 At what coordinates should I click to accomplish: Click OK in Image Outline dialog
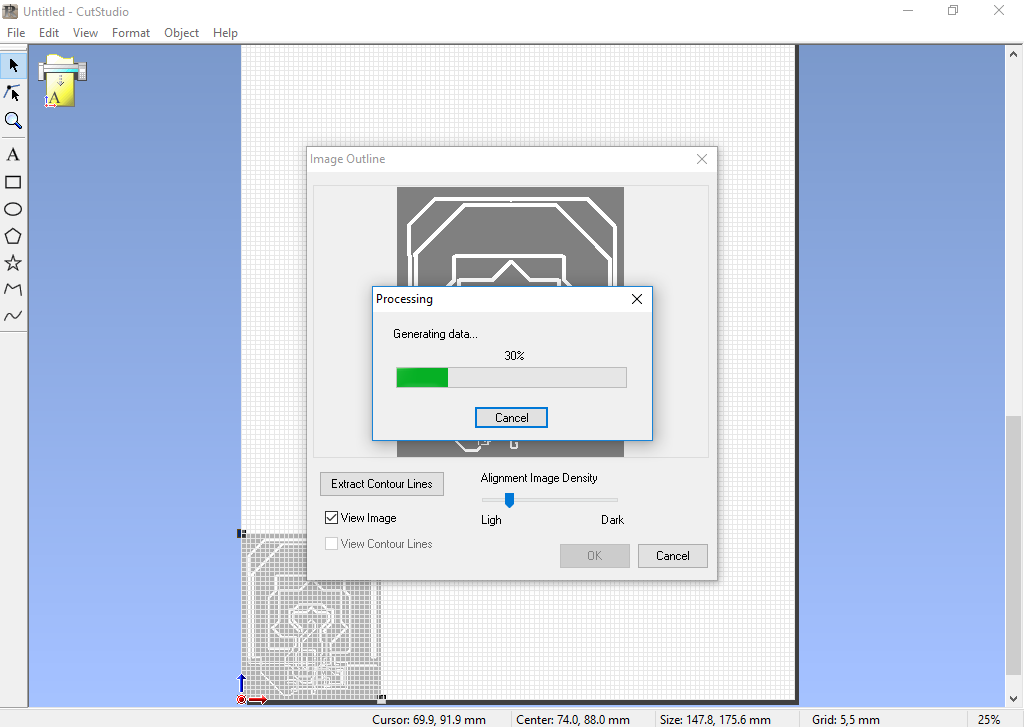point(594,556)
